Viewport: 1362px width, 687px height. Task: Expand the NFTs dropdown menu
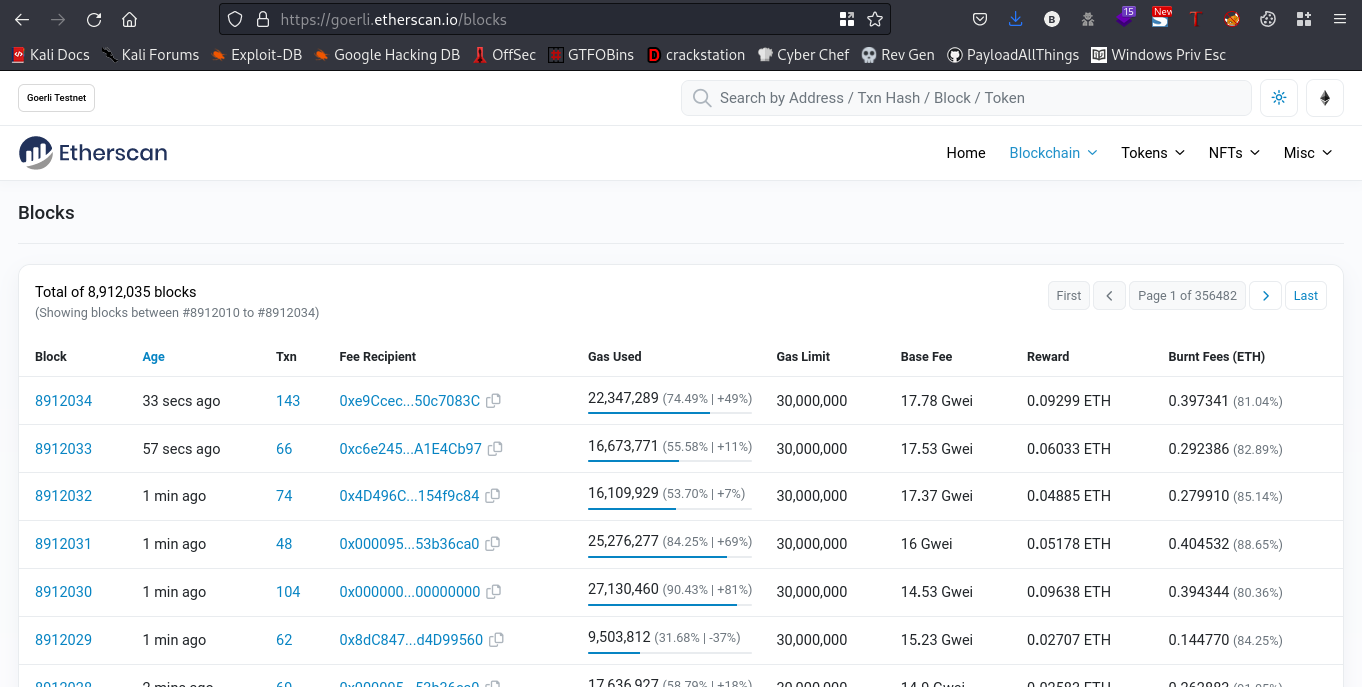click(x=1235, y=153)
